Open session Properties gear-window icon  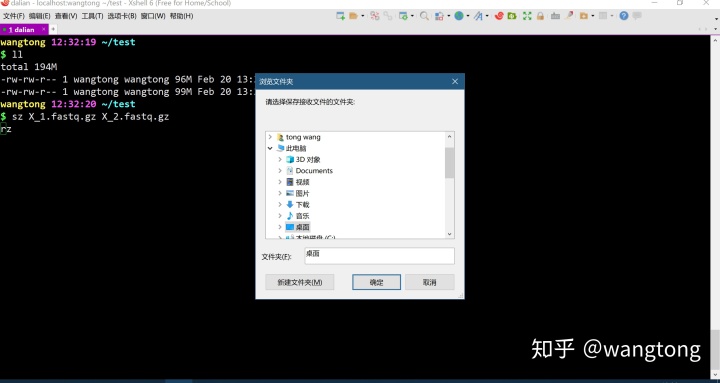[403, 16]
